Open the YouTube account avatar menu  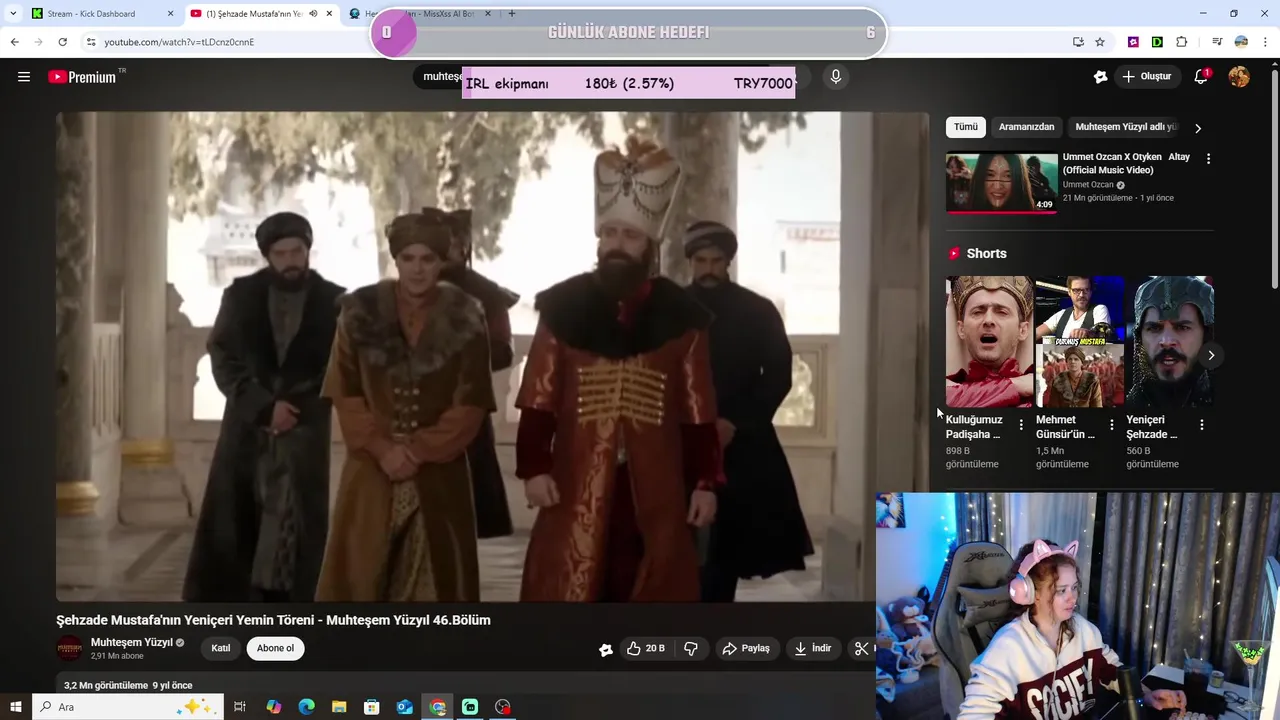click(1239, 77)
